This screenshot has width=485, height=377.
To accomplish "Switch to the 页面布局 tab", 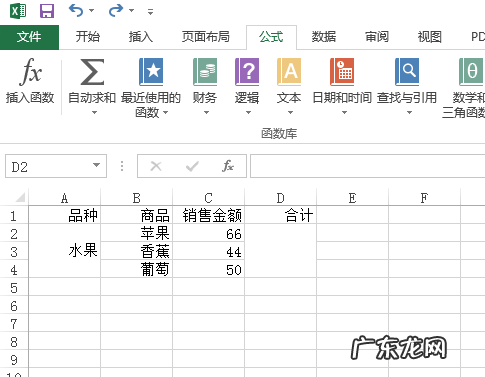I will pyautogui.click(x=206, y=37).
